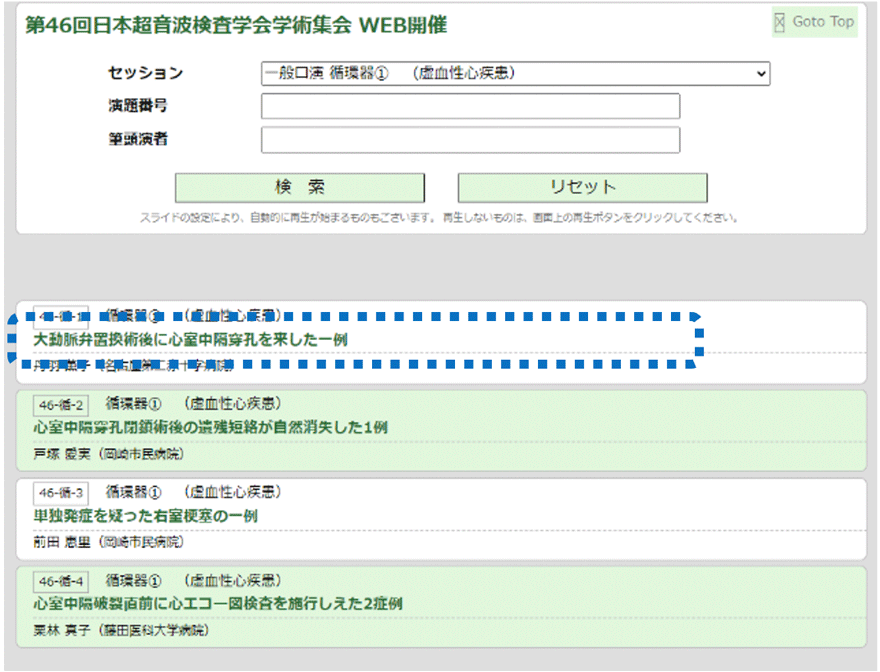Click the 栗林 (藤田医科大学病院) author line
The width and height of the screenshot is (880, 672).
click(x=121, y=630)
